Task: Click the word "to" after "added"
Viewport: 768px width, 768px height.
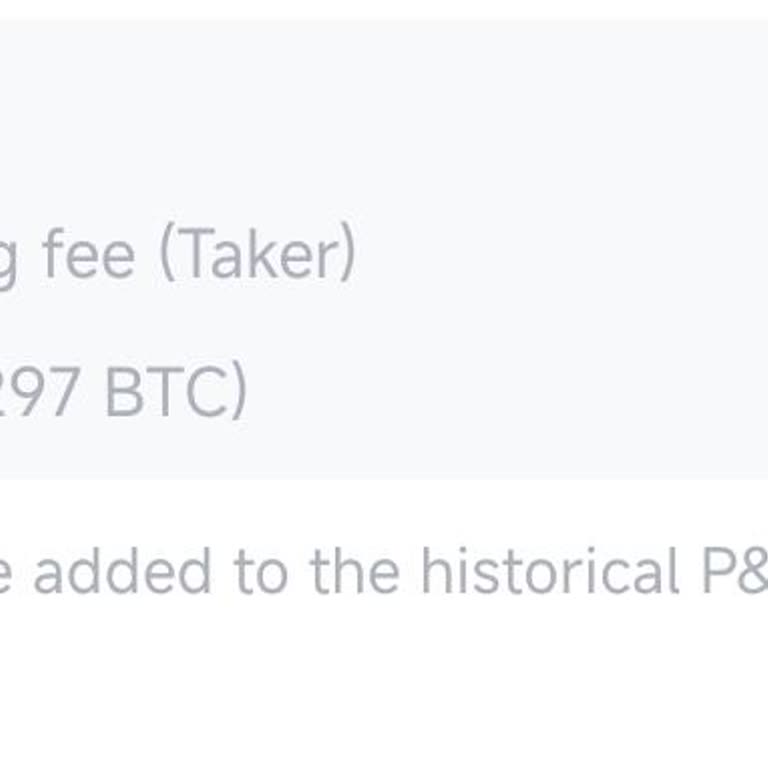Action: (x=260, y=572)
